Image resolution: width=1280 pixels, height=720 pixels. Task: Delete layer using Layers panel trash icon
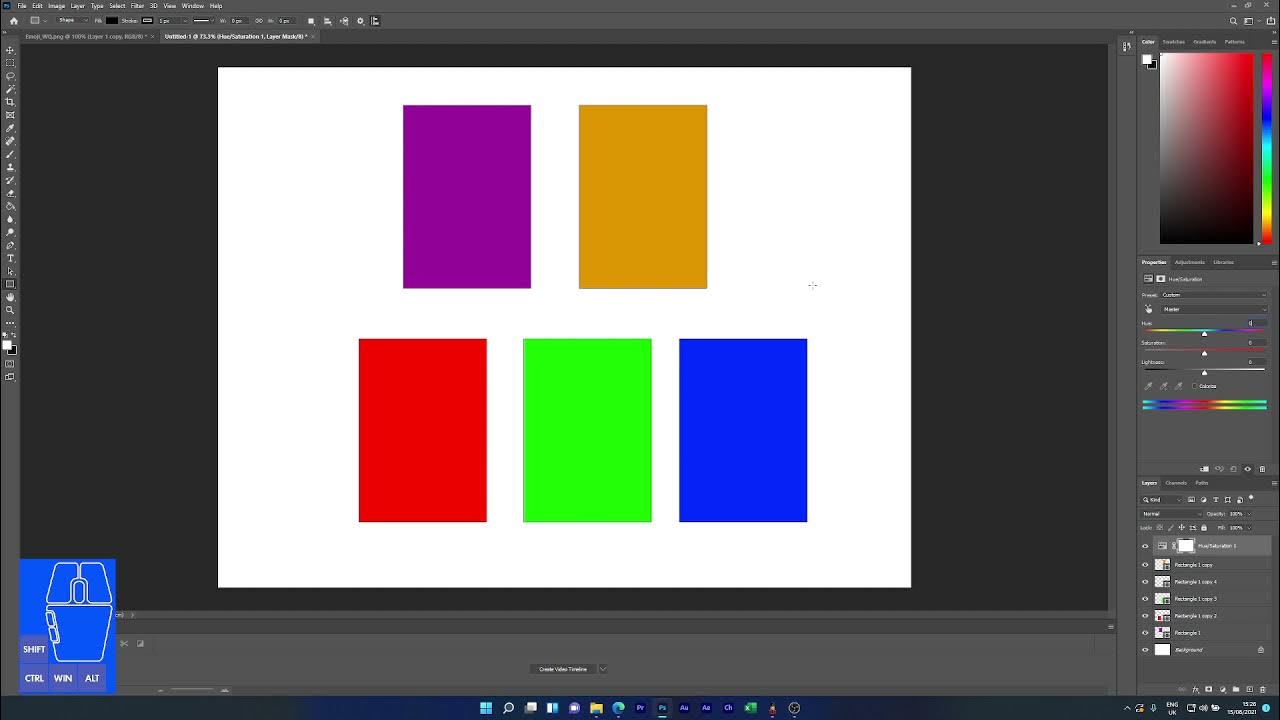[1263, 689]
